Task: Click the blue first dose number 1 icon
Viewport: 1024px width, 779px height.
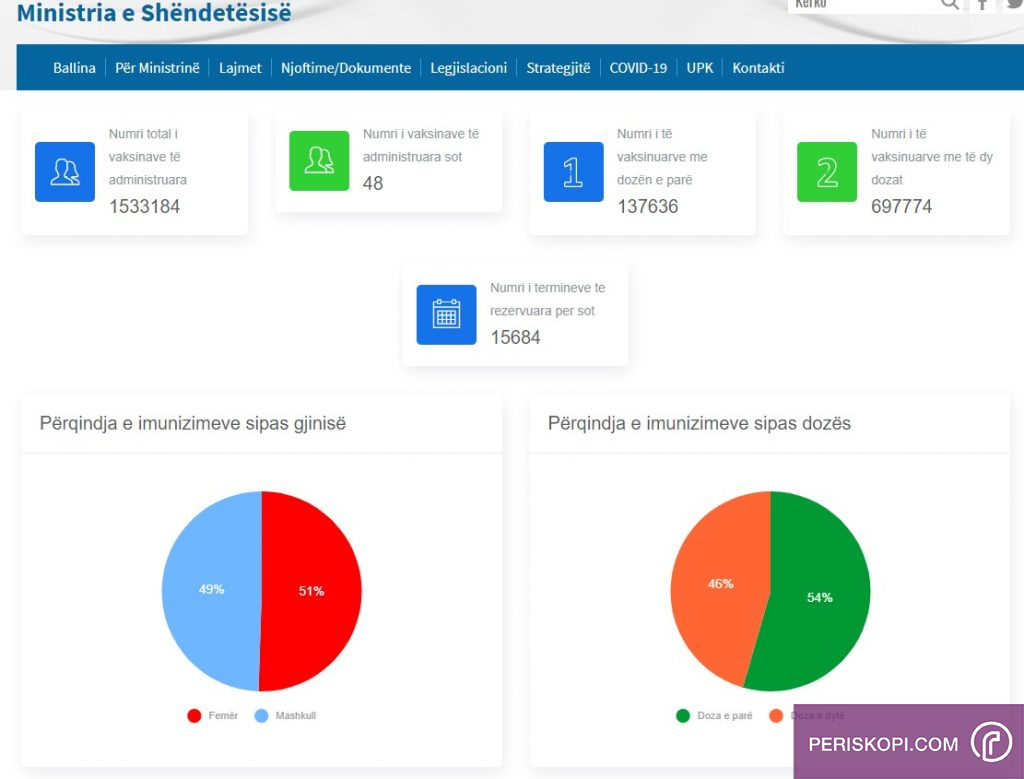Action: [x=573, y=172]
